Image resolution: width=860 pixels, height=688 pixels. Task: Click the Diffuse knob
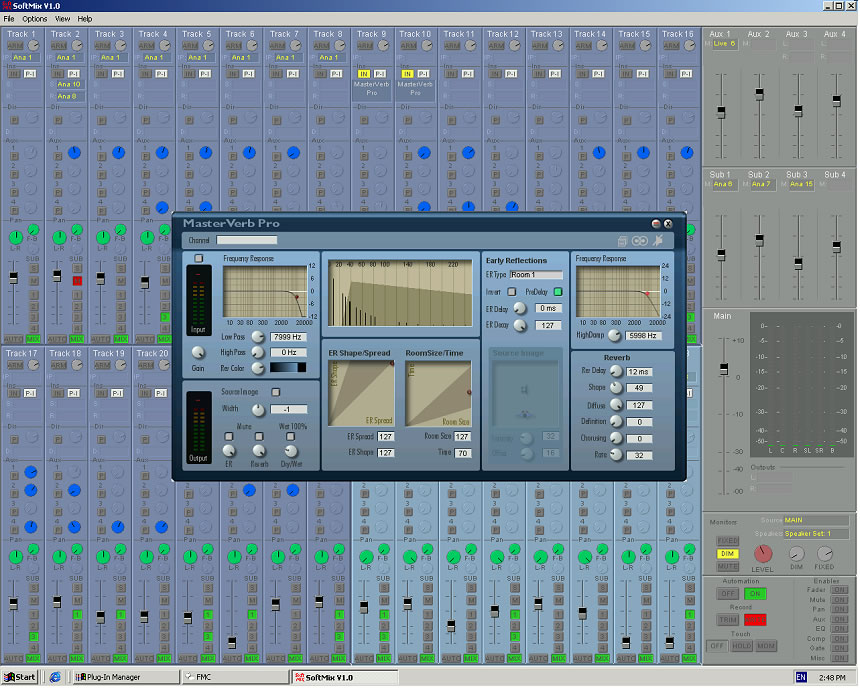(616, 405)
